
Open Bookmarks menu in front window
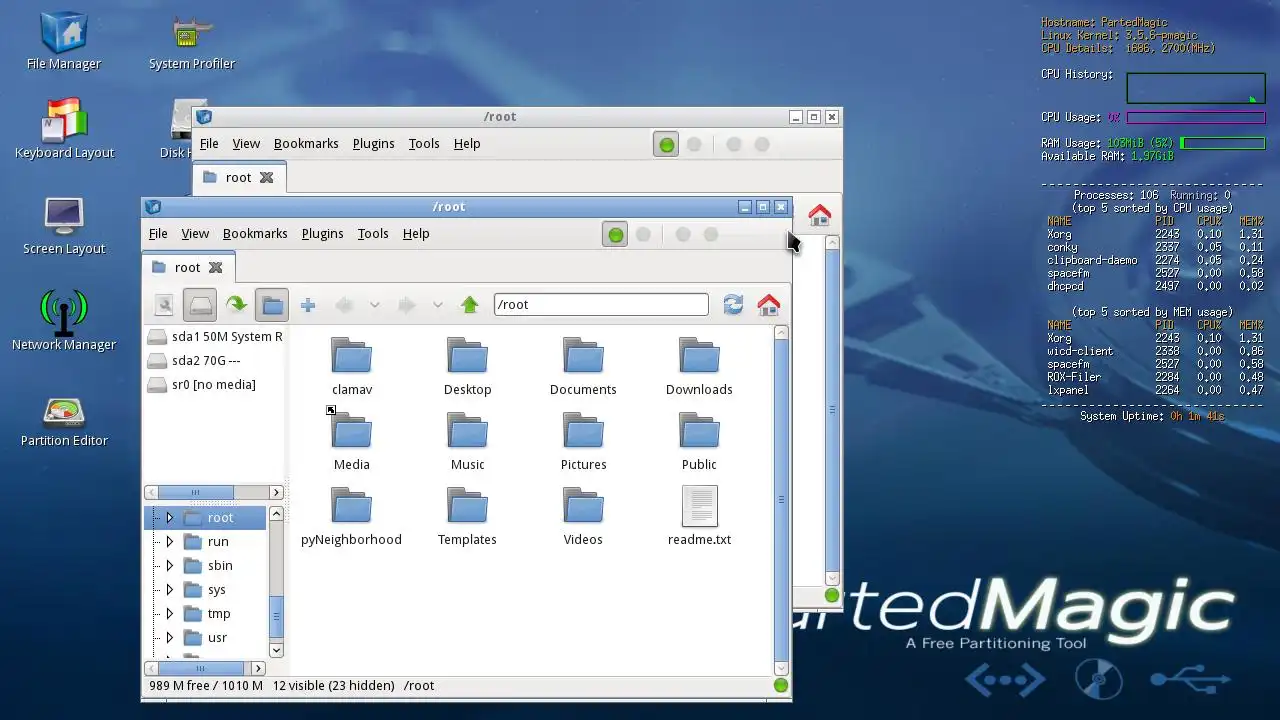point(255,234)
